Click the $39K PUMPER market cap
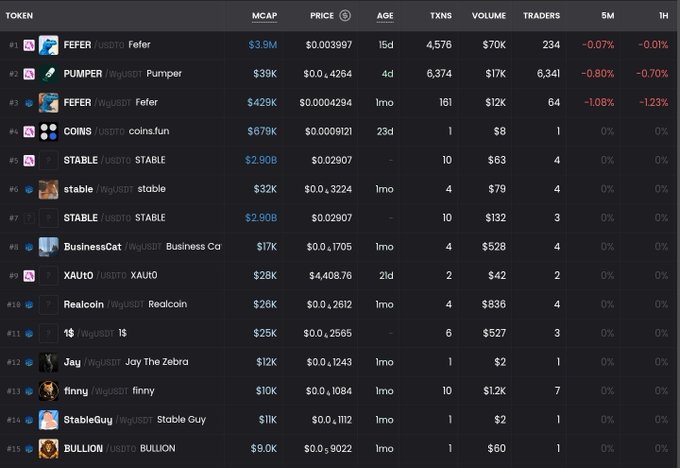This screenshot has height=468, width=680. point(265,74)
